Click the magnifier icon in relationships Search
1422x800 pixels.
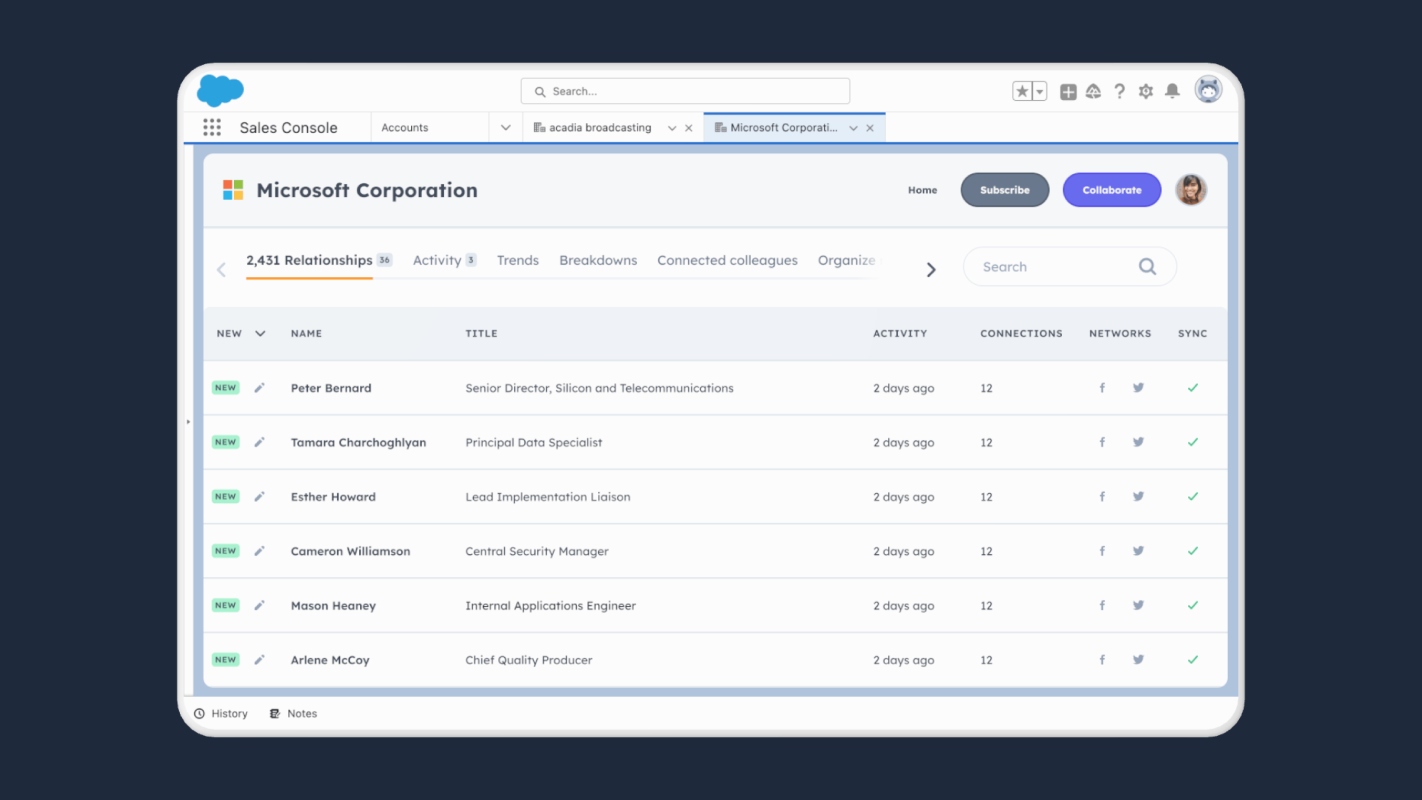point(1147,267)
